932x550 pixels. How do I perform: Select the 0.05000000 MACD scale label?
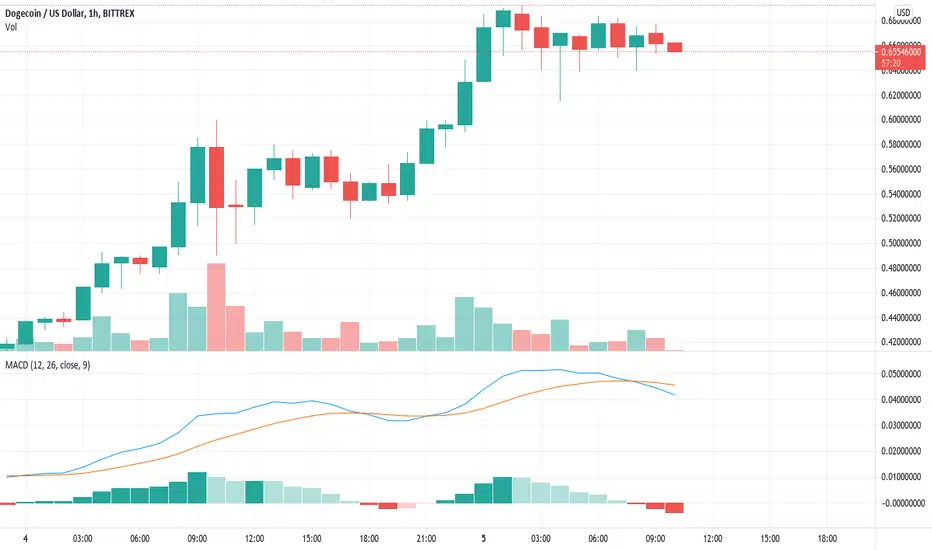(900, 374)
